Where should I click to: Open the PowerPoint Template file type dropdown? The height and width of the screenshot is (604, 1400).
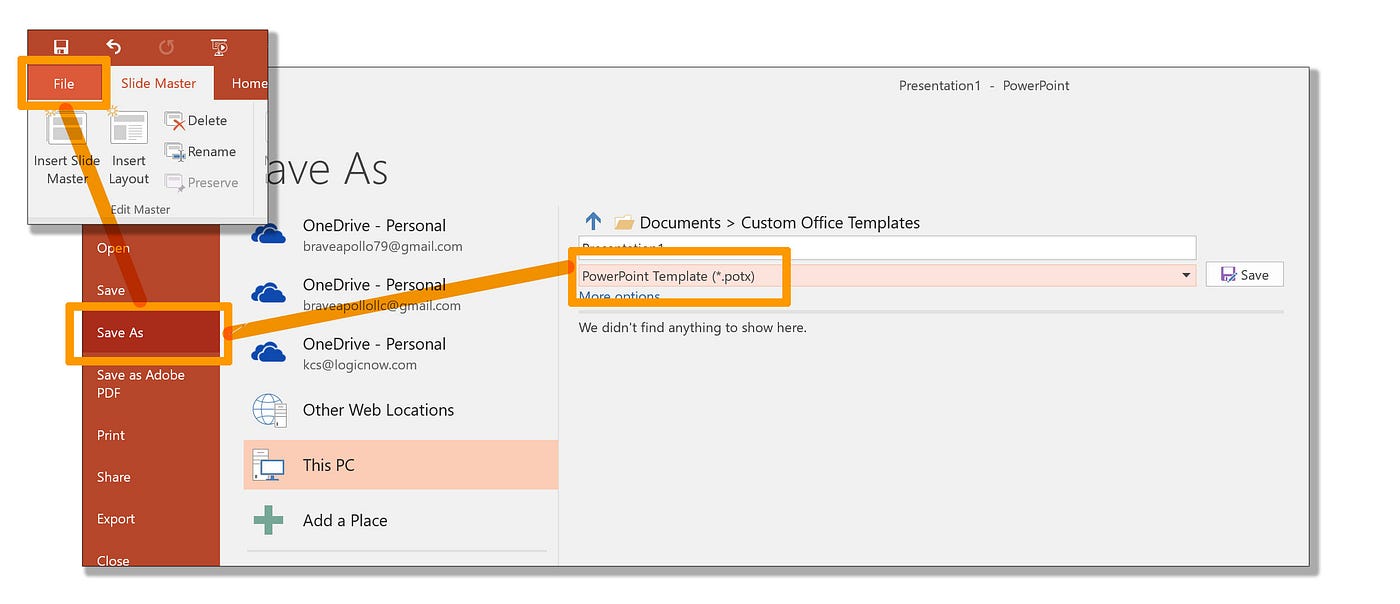887,275
